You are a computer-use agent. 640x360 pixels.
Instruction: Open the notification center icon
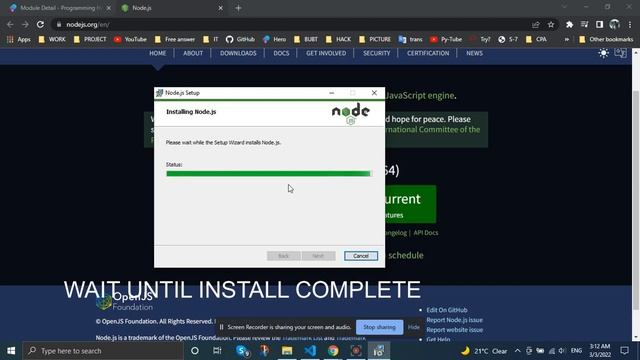[624, 351]
